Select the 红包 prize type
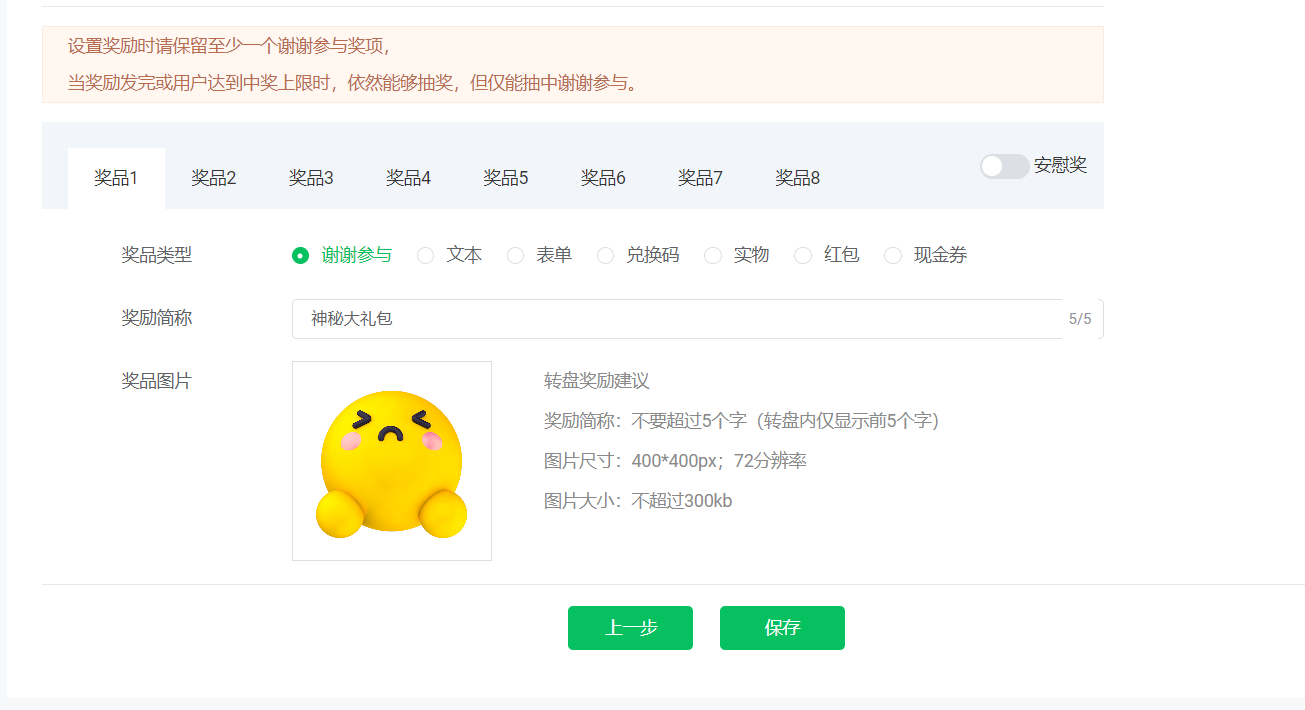Image resolution: width=1305 pixels, height=710 pixels. pos(803,256)
